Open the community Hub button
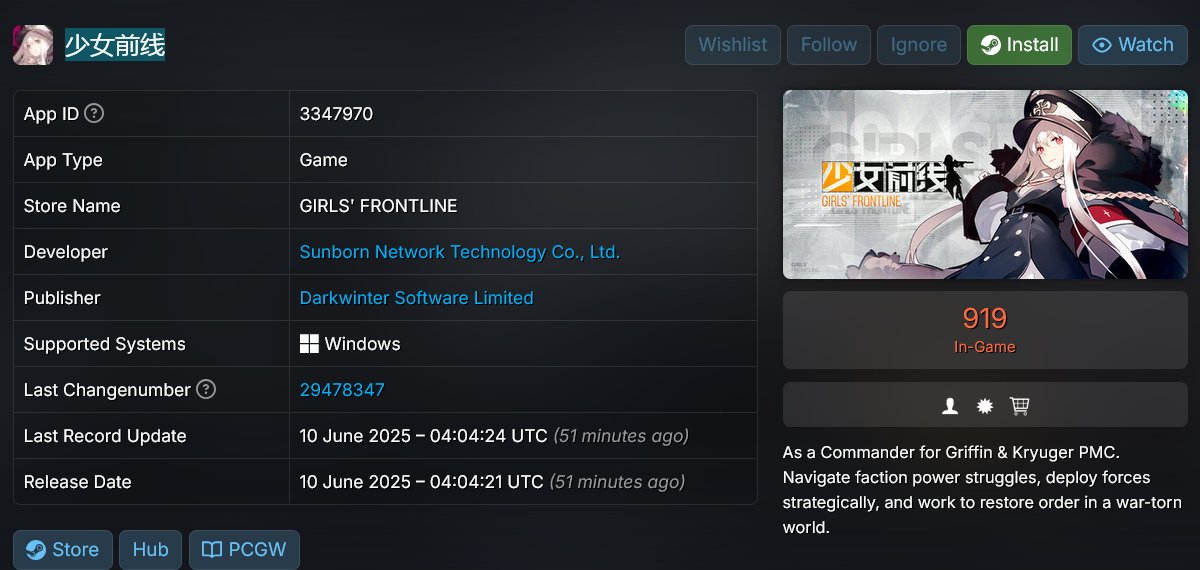 click(x=151, y=550)
